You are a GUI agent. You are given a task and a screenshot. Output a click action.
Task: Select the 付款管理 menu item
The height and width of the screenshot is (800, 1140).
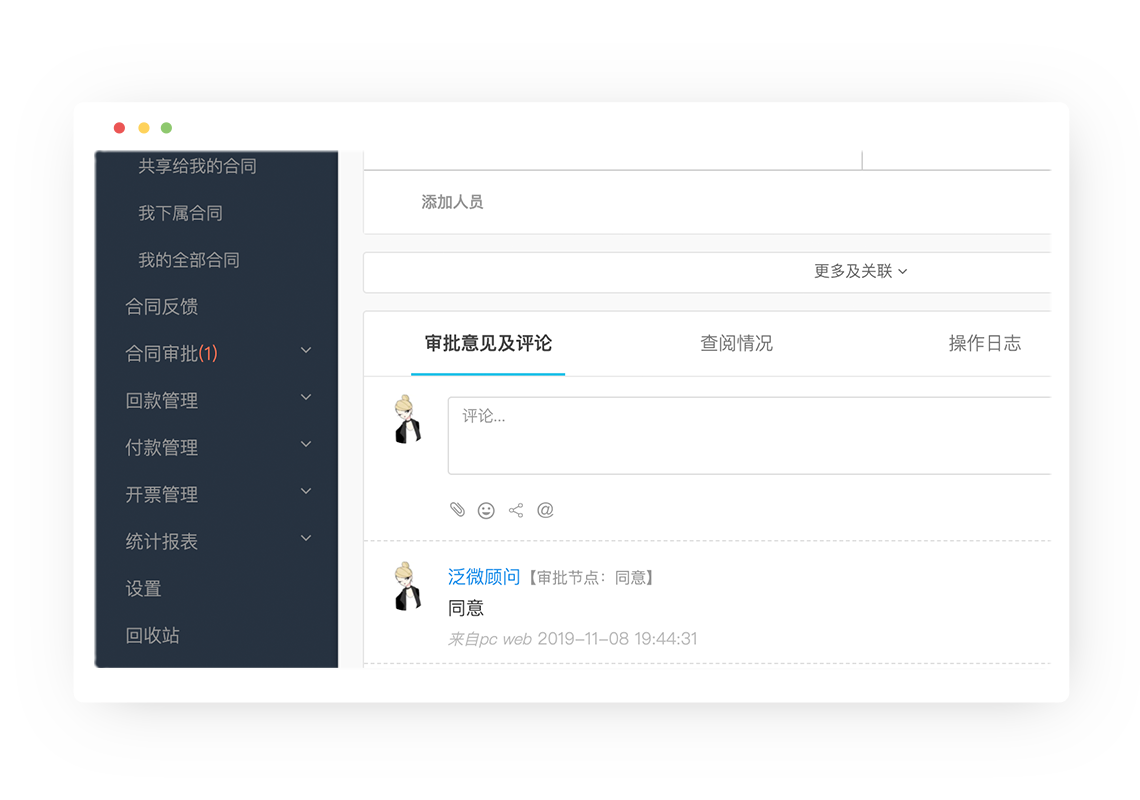pyautogui.click(x=161, y=447)
